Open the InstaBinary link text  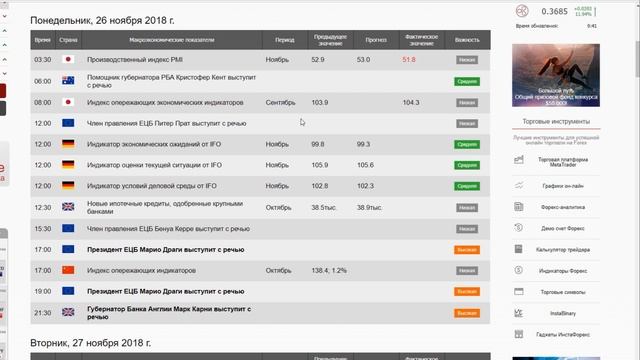point(563,313)
